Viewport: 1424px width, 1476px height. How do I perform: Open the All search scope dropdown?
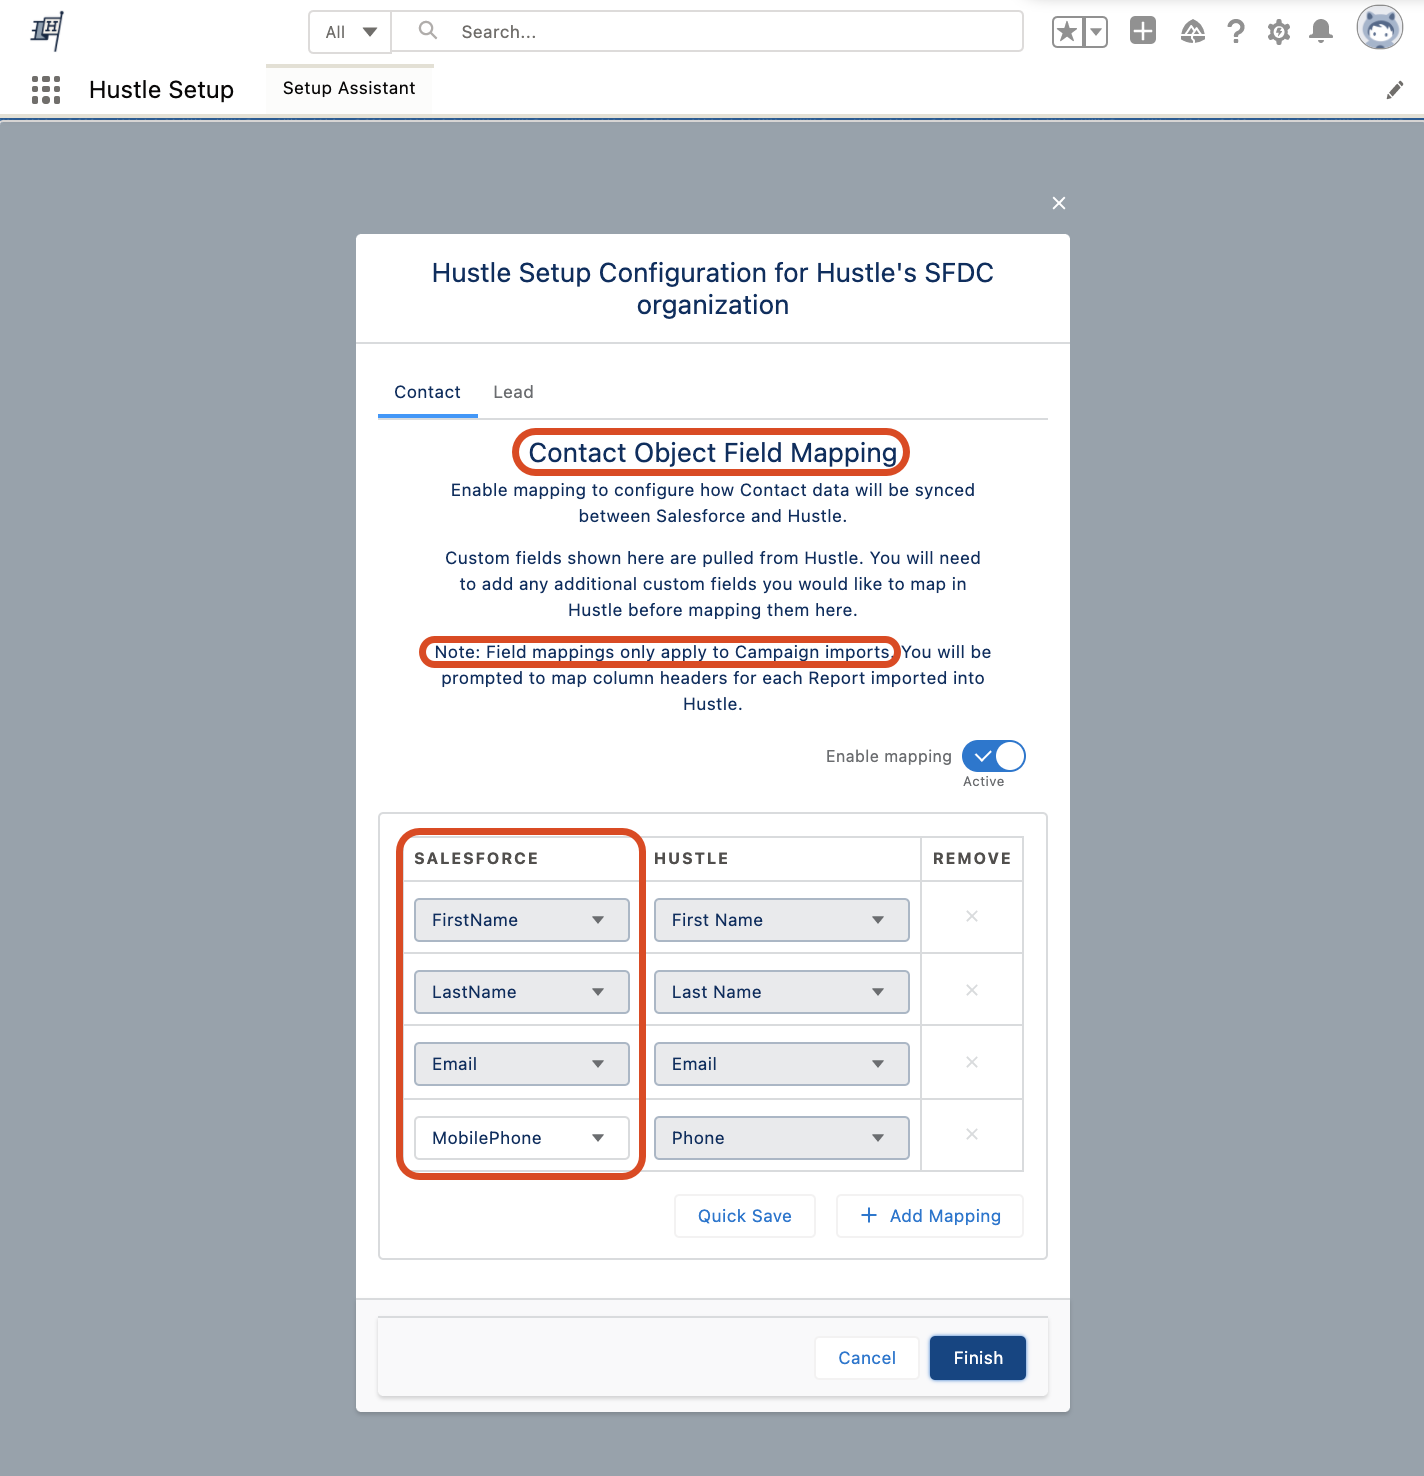click(x=350, y=32)
